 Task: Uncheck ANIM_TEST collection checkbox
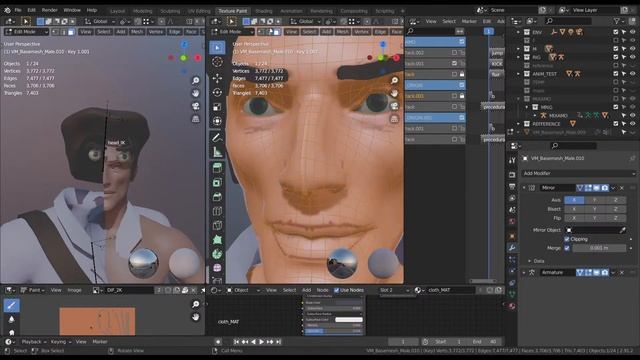(616, 74)
